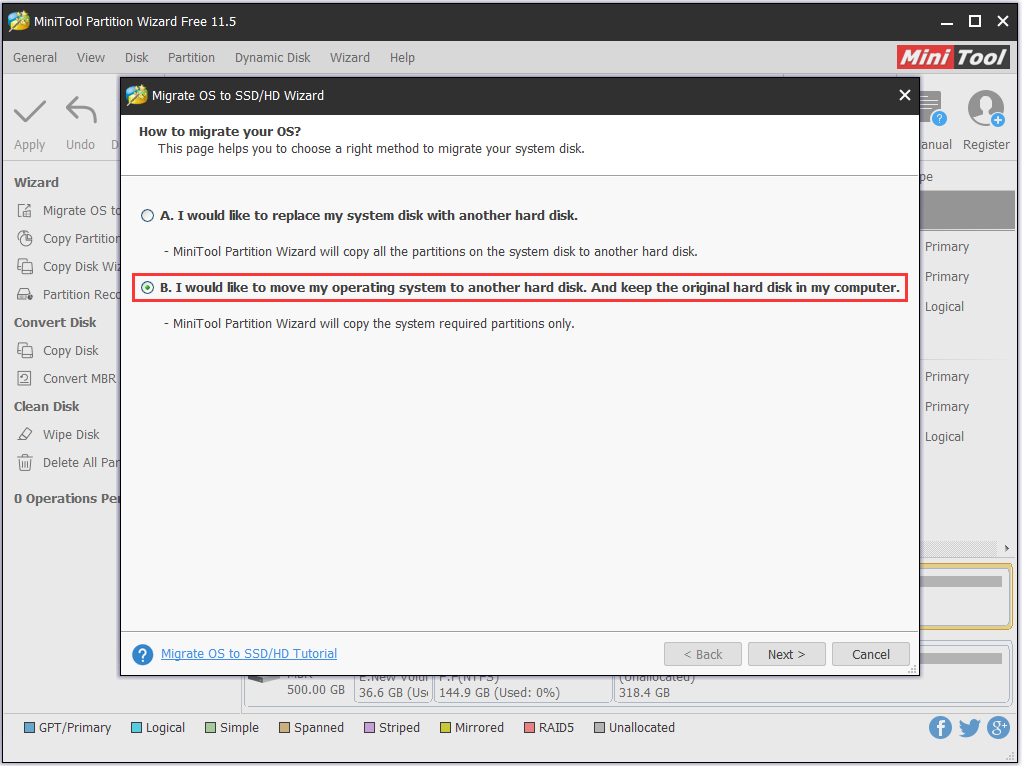Open the Twitter share icon
The height and width of the screenshot is (766, 1022).
coord(969,728)
